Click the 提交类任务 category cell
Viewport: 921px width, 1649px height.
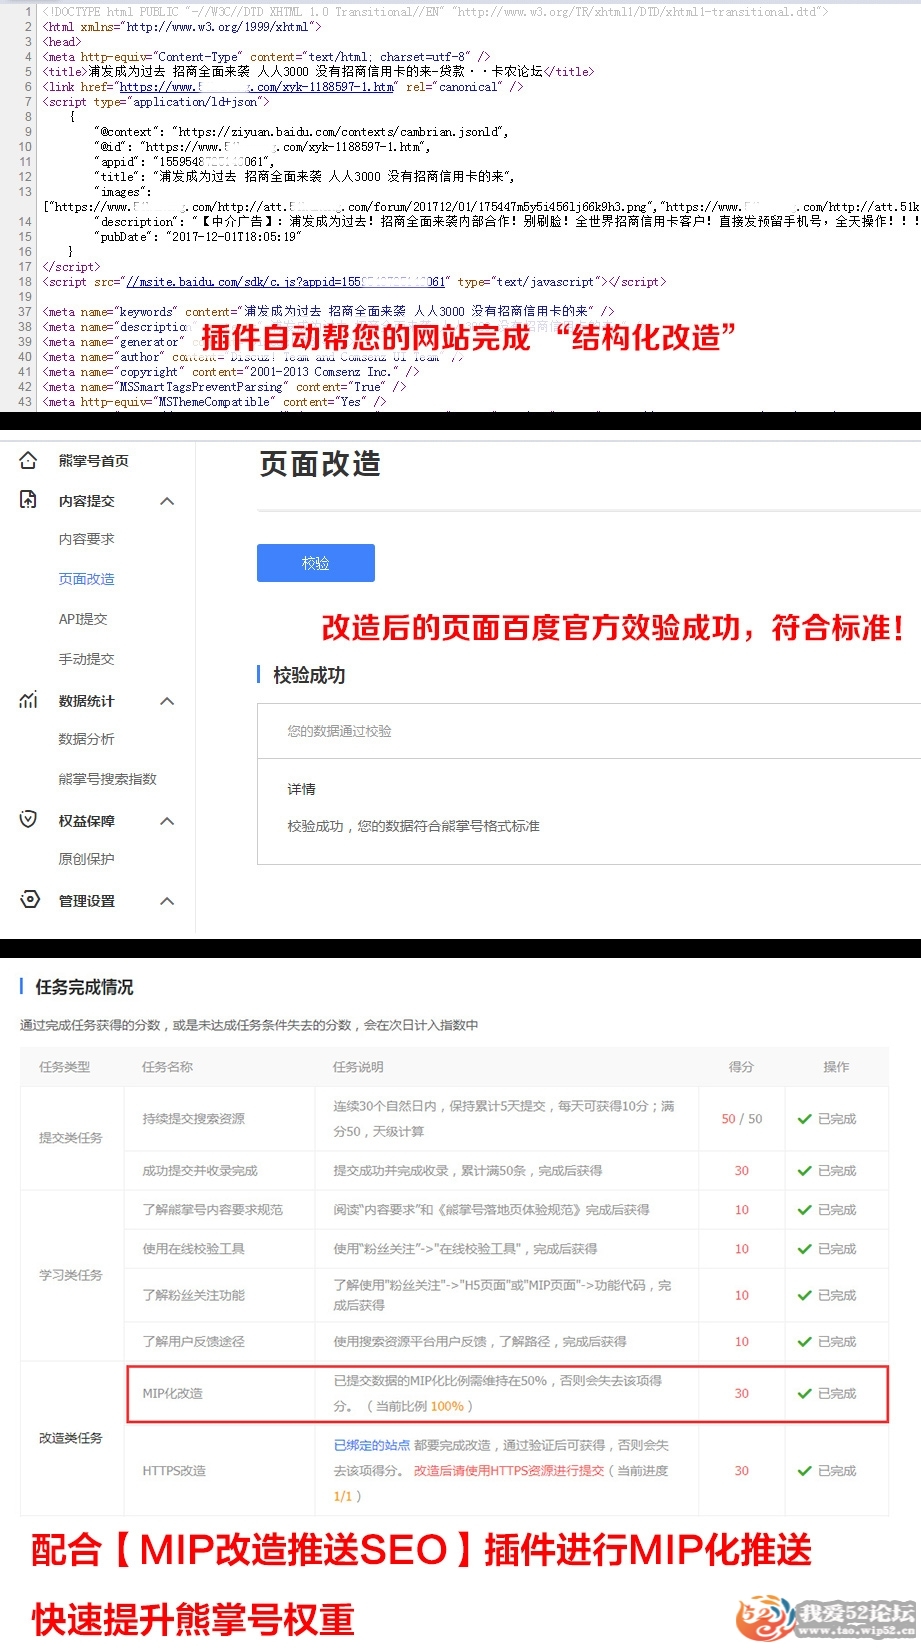coord(70,1138)
